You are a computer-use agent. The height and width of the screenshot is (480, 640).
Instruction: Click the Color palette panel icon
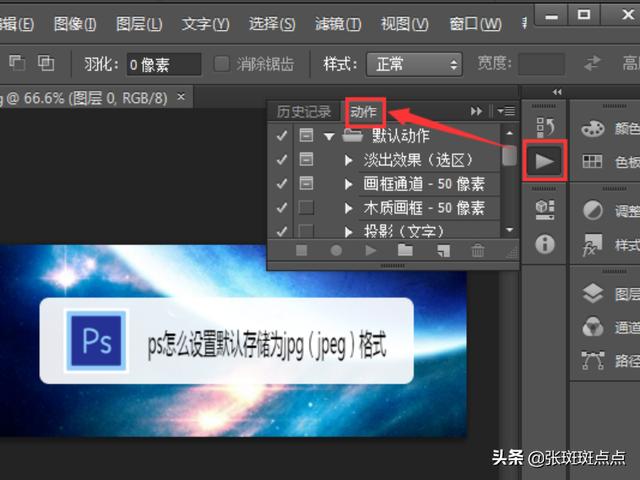pos(593,128)
